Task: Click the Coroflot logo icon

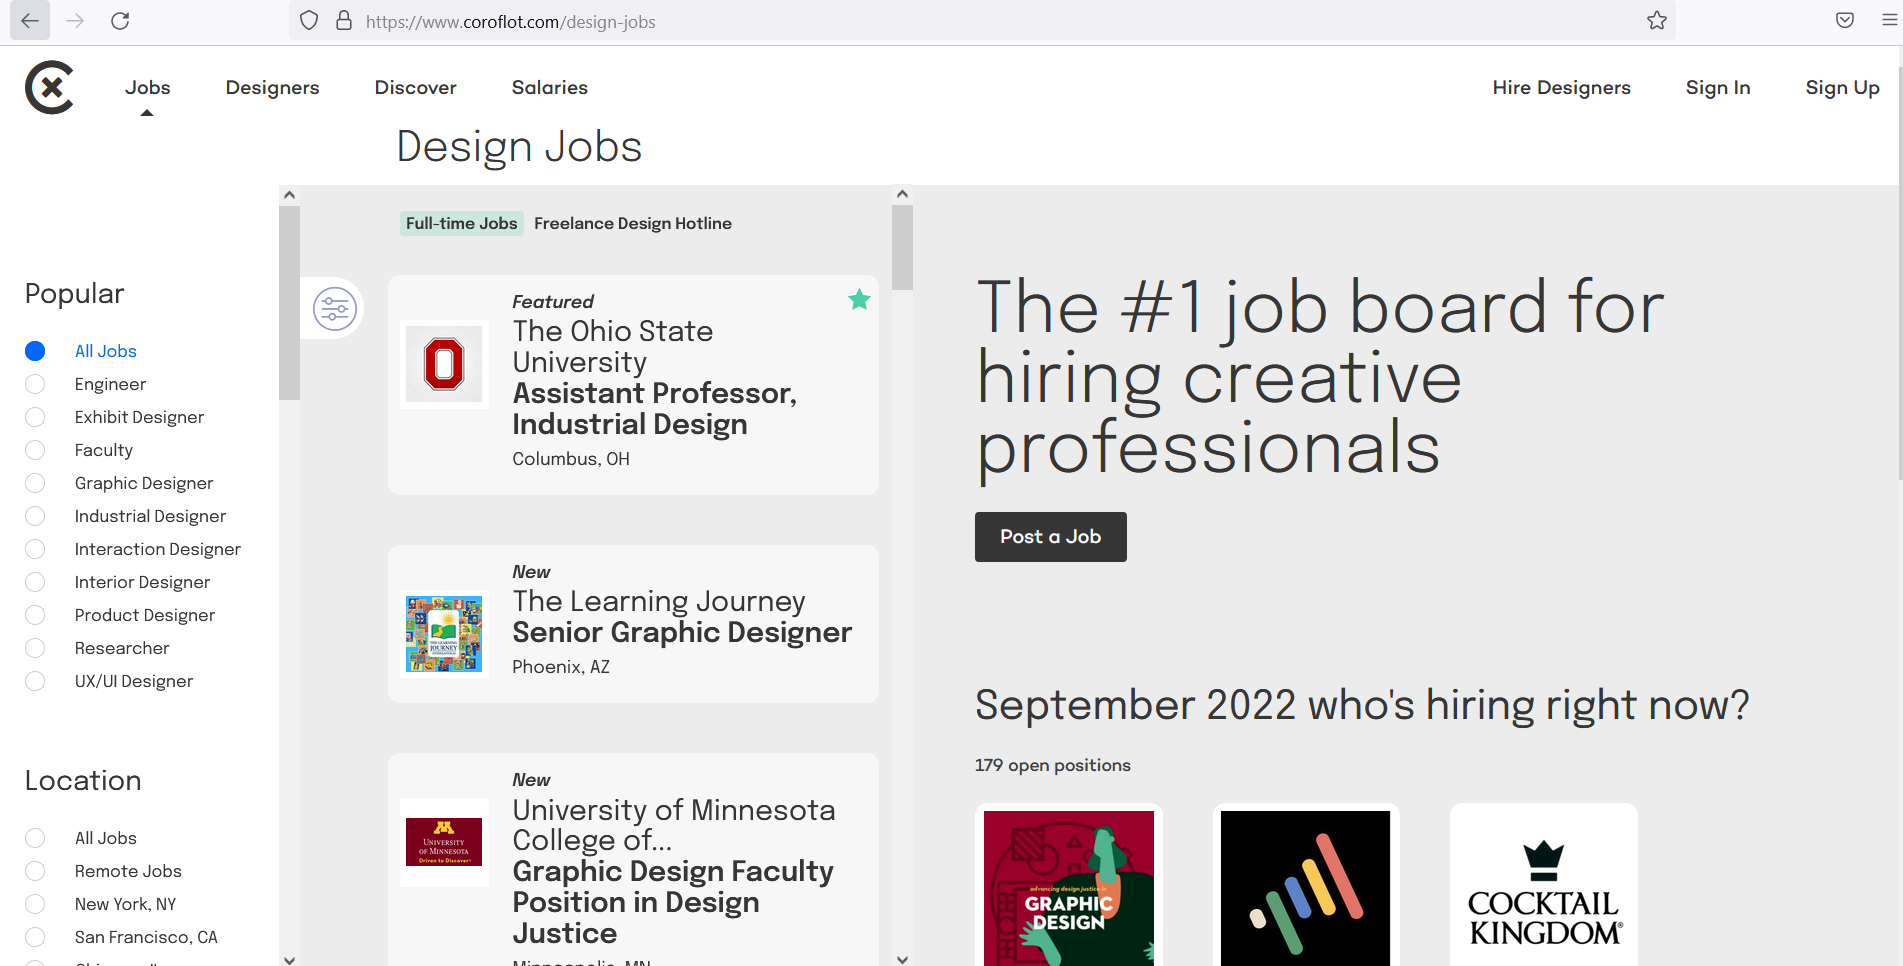Action: coord(50,88)
